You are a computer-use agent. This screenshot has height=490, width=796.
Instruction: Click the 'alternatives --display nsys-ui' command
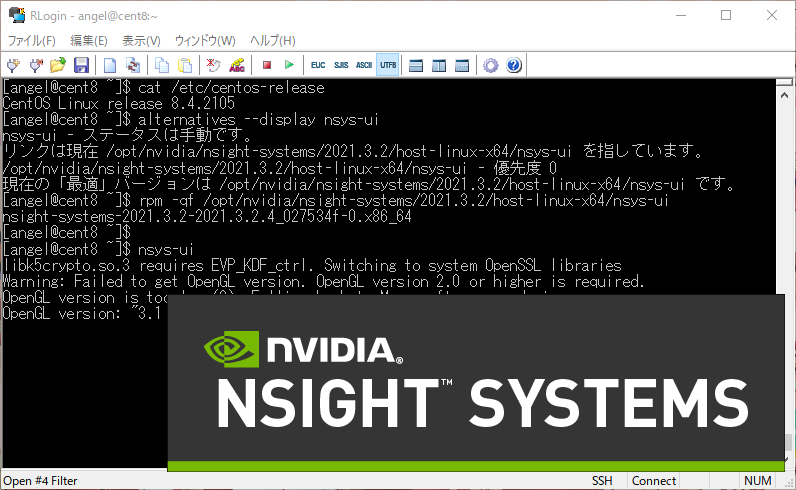click(258, 120)
